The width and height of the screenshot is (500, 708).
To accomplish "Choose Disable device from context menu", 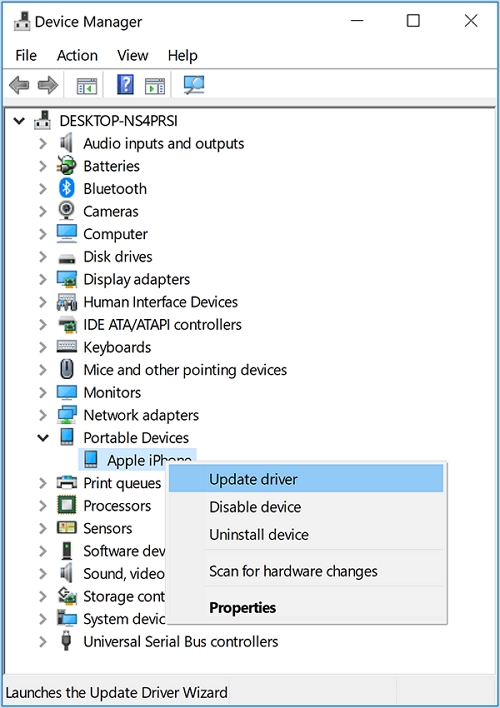I will pos(306,507).
